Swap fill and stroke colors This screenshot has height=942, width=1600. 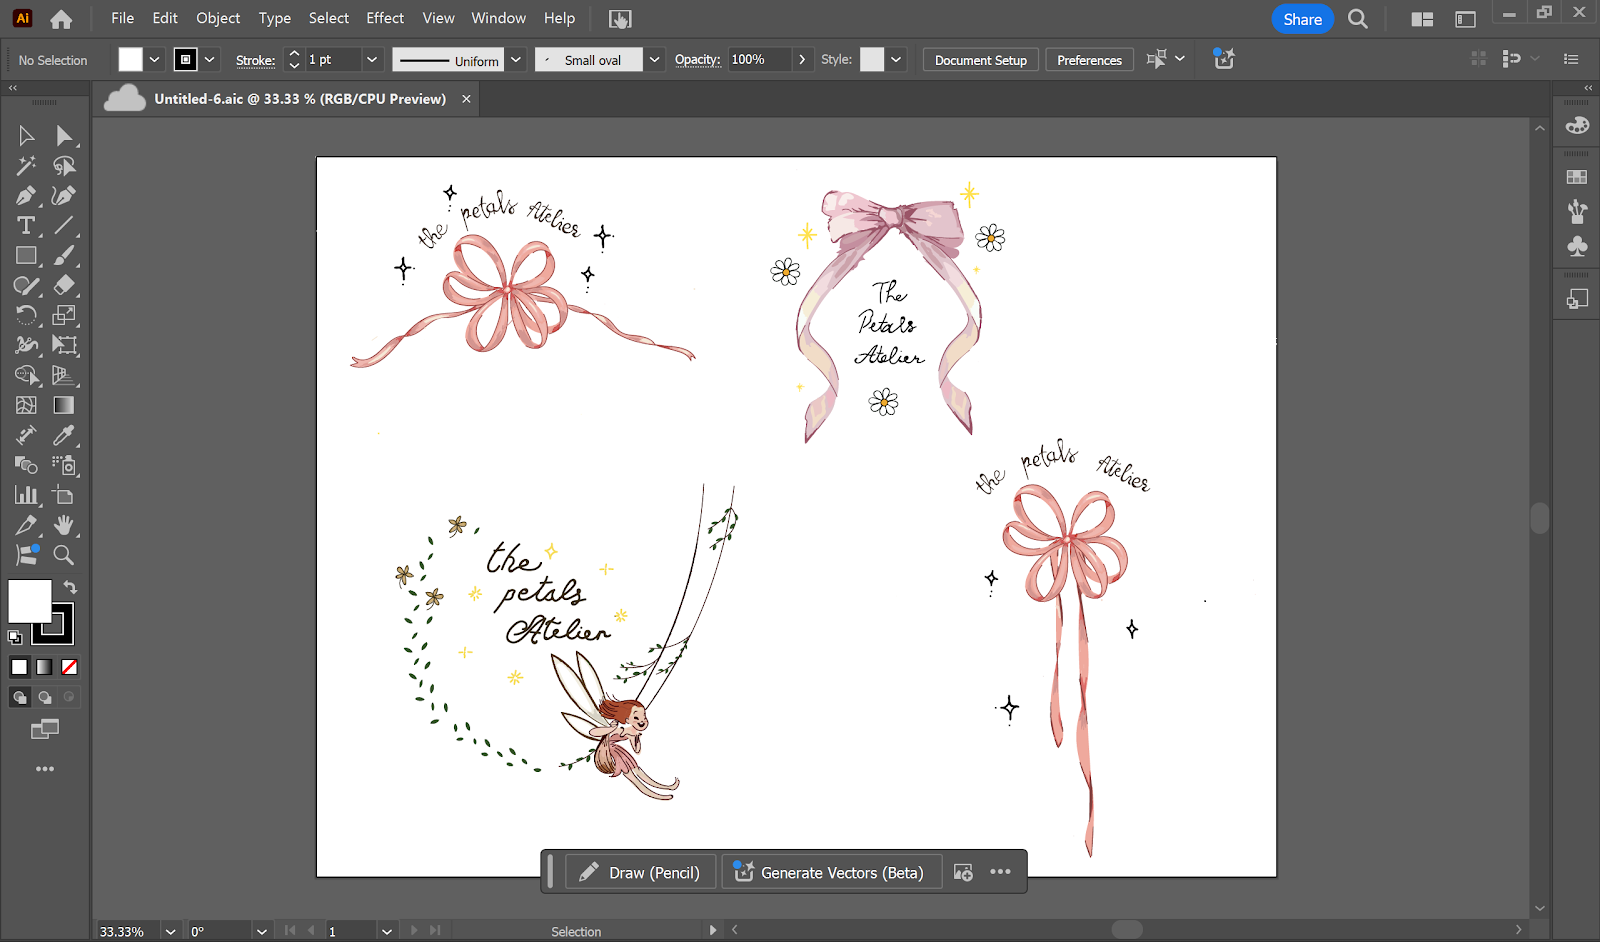70,588
